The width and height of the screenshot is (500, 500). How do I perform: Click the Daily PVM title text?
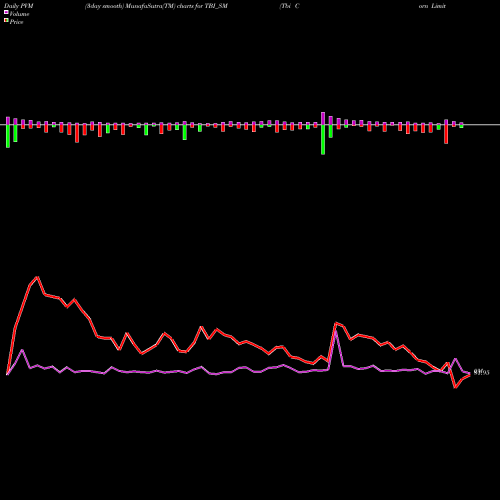coord(18,6)
